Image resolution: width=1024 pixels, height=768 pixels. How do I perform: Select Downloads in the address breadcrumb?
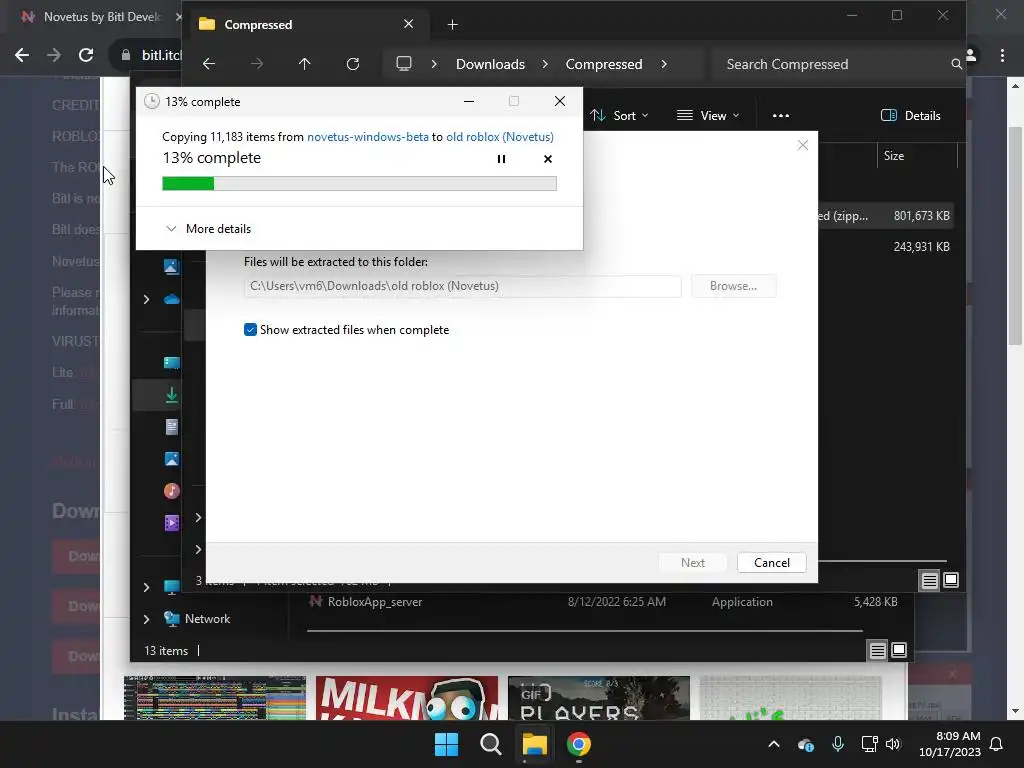[490, 64]
